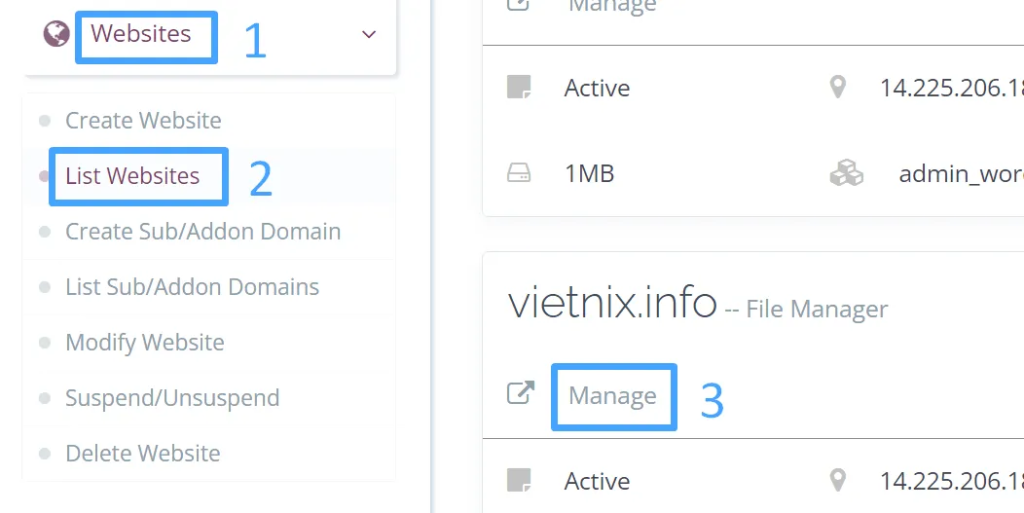Click the Active status icon under vietnix.info
The image size is (1024, 513).
(x=518, y=481)
